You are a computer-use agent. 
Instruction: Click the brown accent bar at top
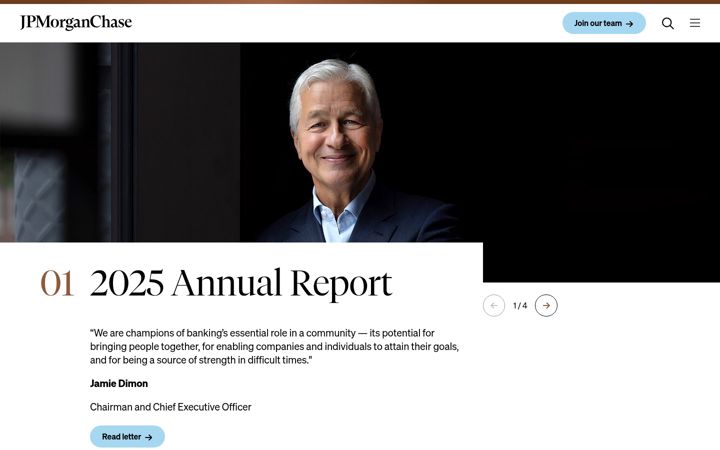360,2
